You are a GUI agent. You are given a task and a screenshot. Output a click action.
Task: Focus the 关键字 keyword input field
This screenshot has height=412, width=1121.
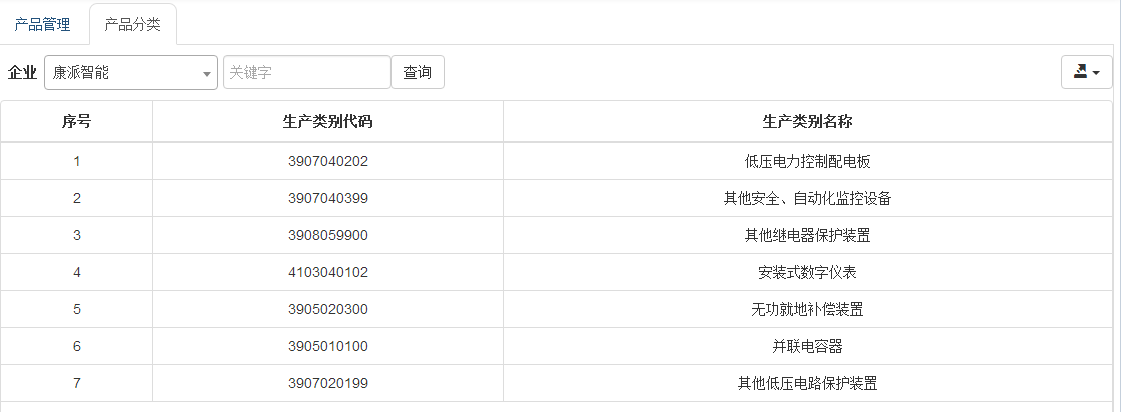[306, 72]
